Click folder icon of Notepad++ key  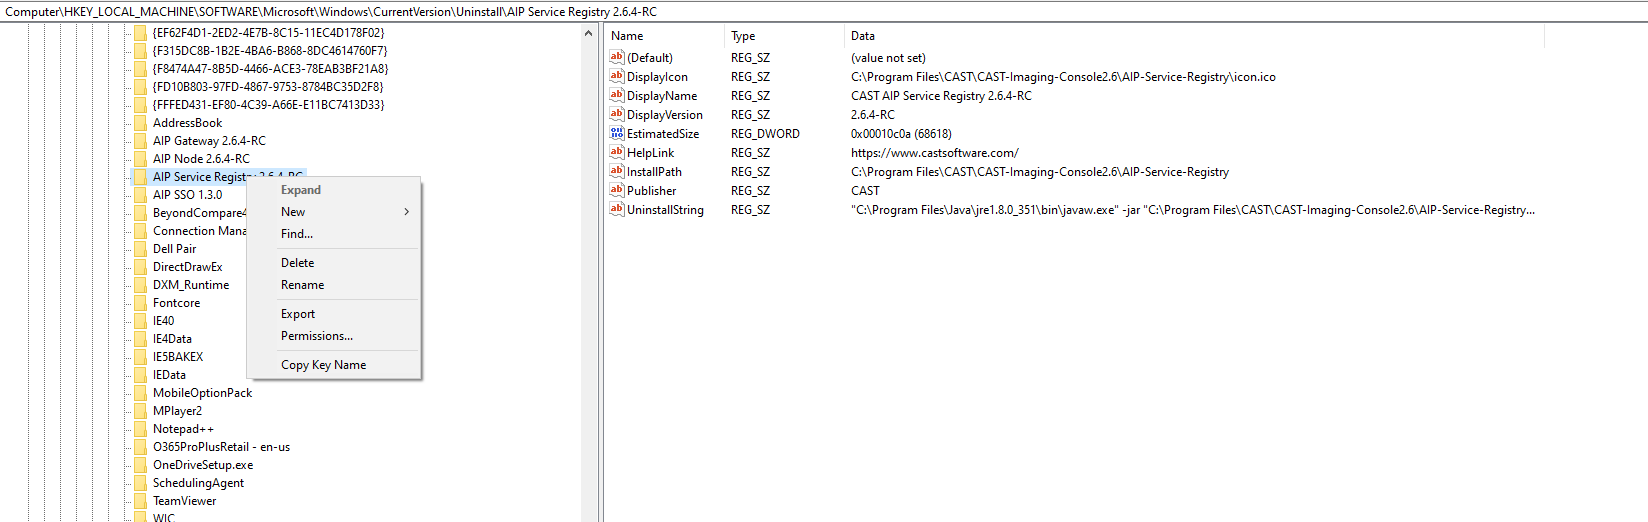coord(140,429)
